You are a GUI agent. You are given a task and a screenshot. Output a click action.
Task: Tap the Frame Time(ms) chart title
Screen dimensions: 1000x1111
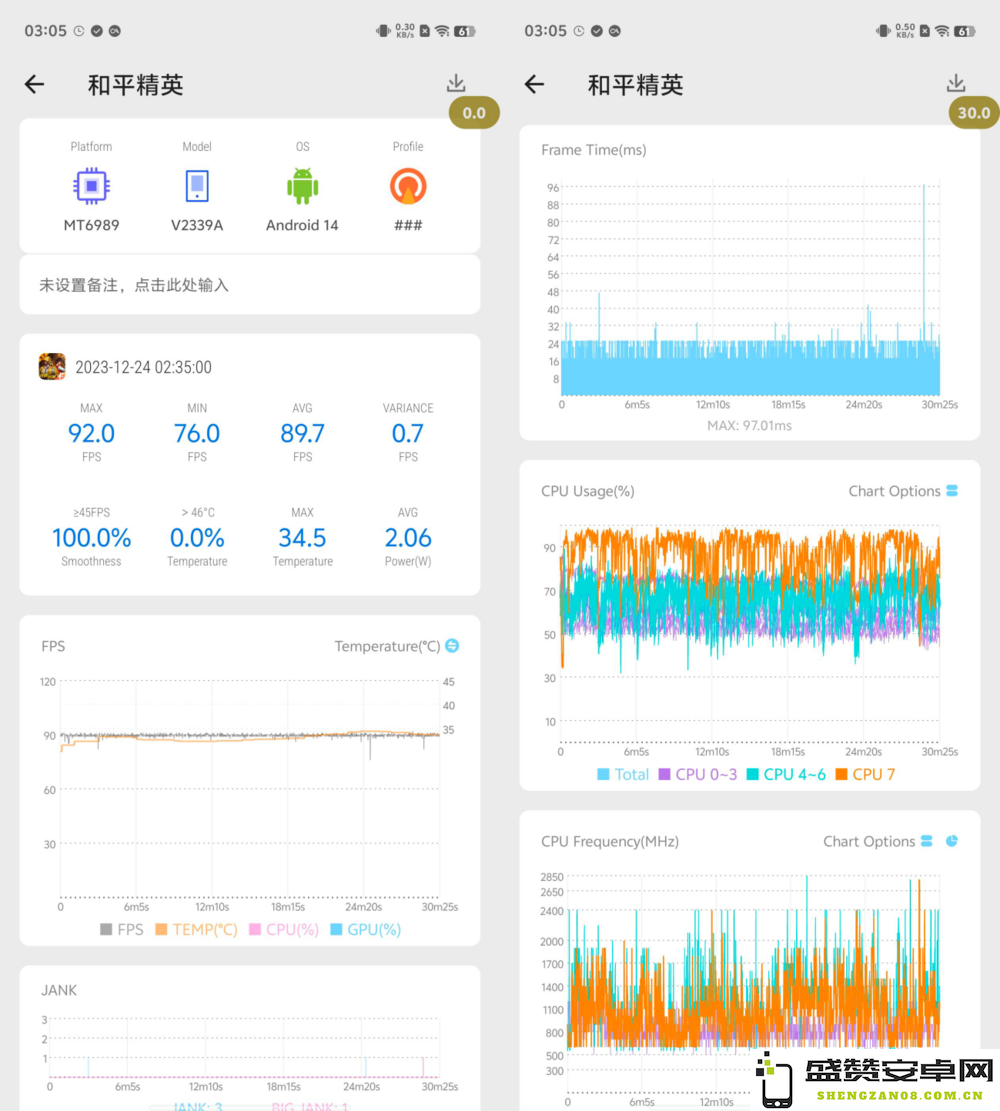(594, 150)
